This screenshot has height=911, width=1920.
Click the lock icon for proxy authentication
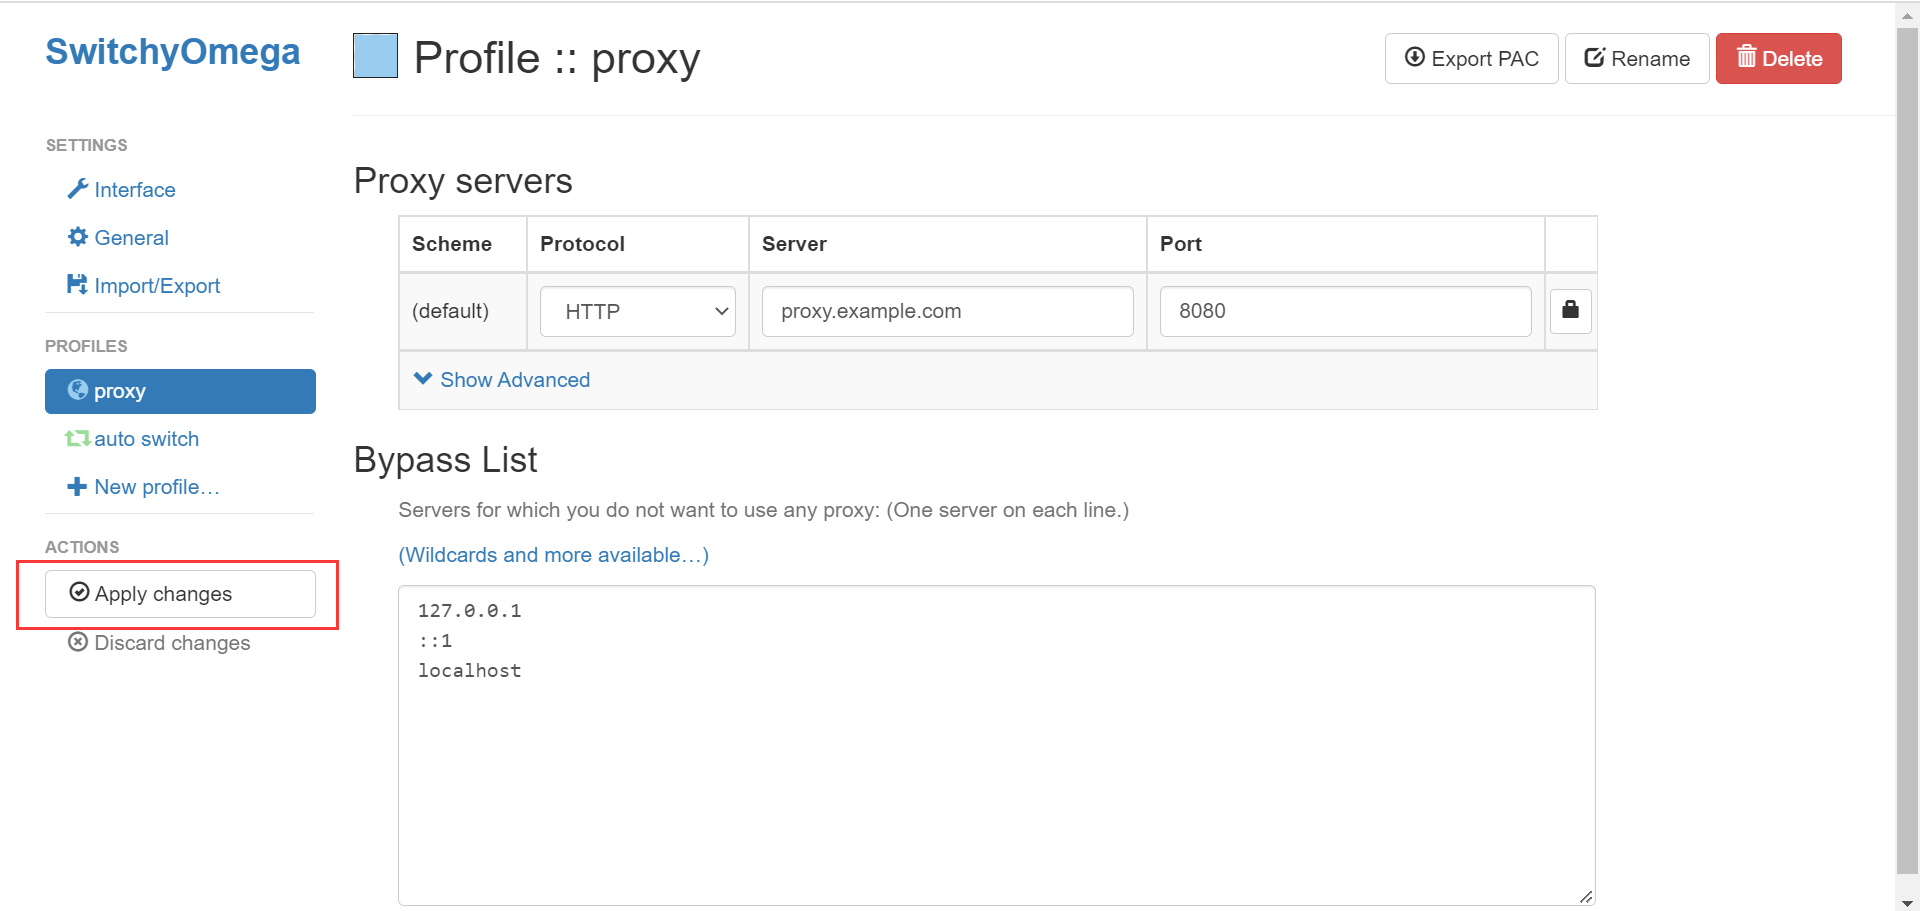pyautogui.click(x=1570, y=311)
